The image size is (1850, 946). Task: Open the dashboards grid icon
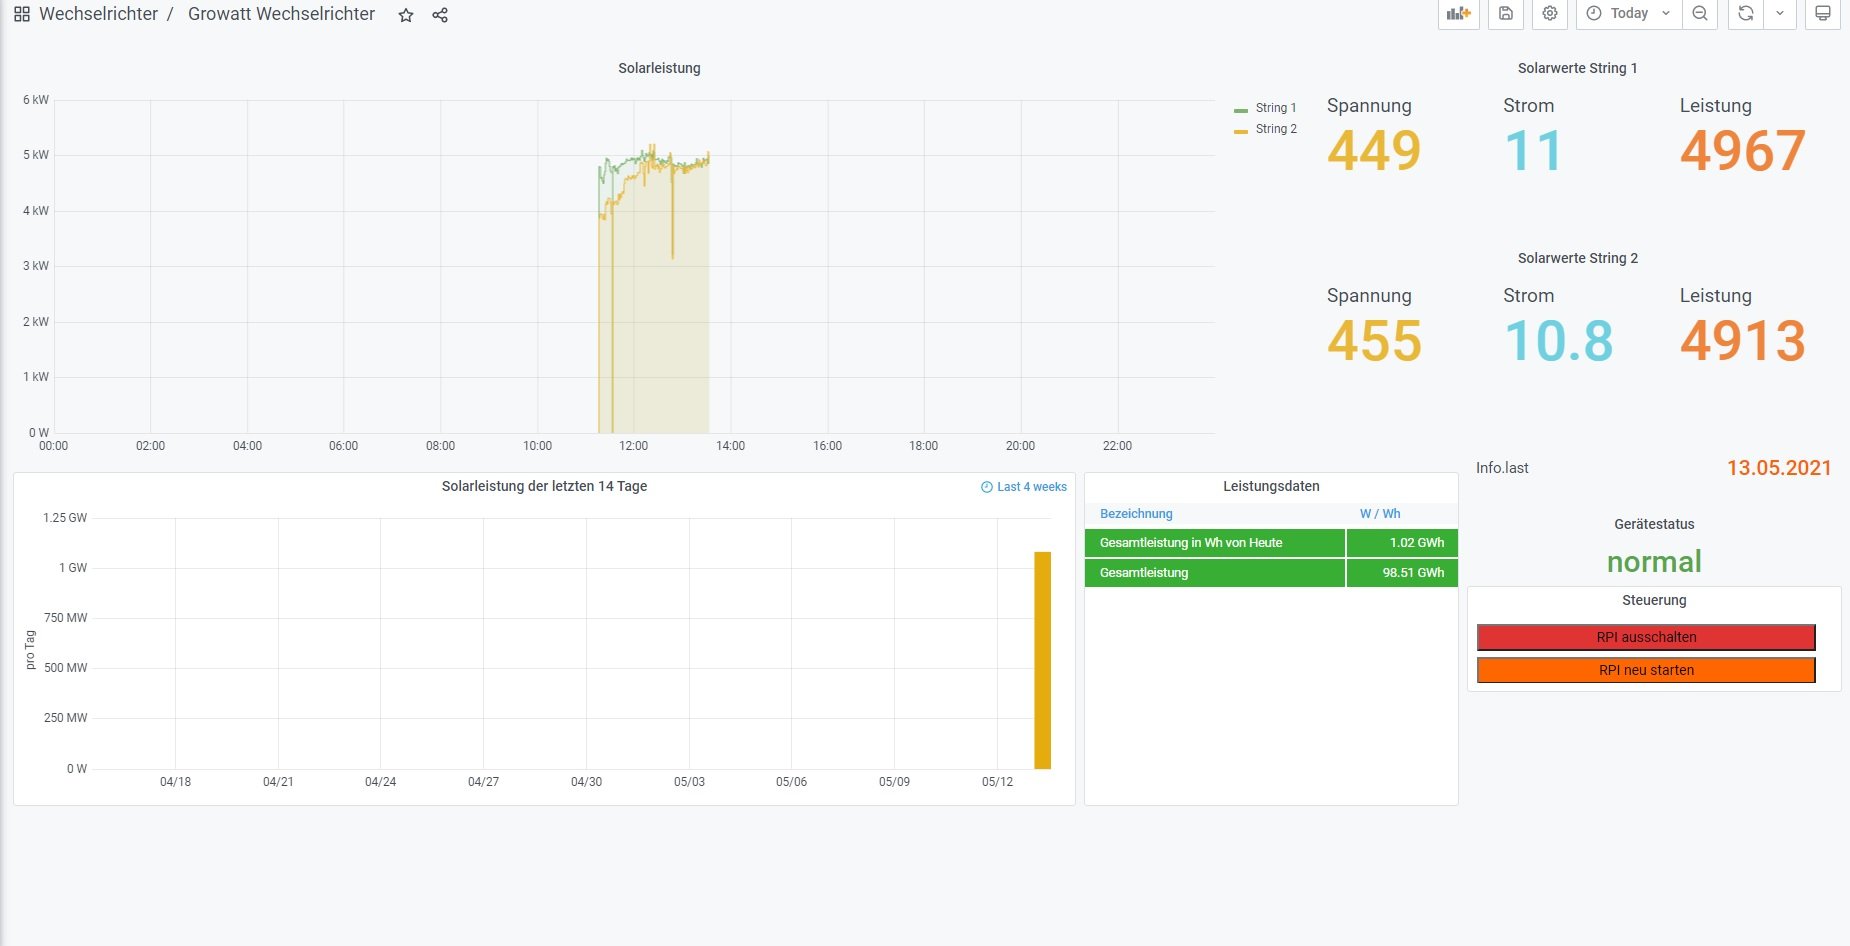(x=21, y=15)
